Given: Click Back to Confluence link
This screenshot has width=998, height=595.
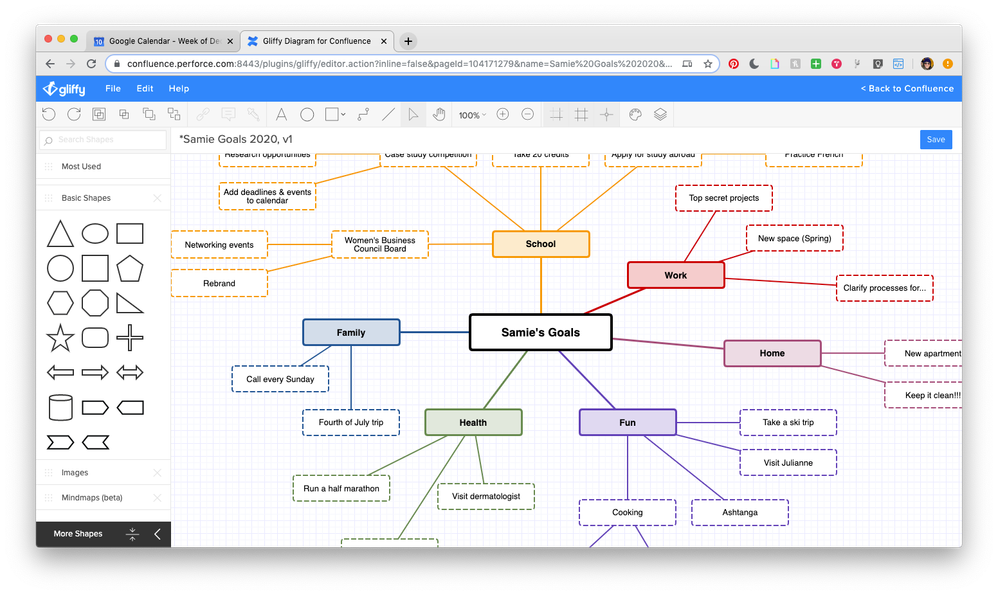Looking at the screenshot, I should point(906,88).
